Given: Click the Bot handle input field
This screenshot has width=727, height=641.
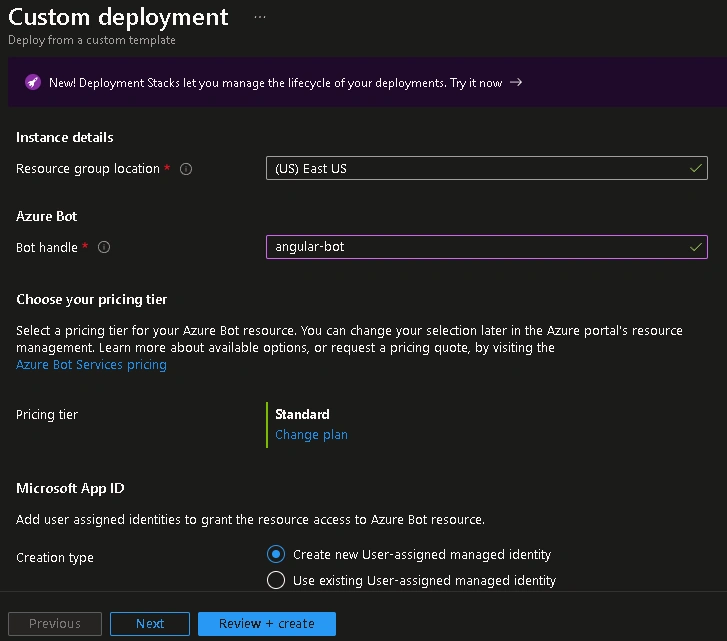Looking at the screenshot, I should click(x=486, y=247).
